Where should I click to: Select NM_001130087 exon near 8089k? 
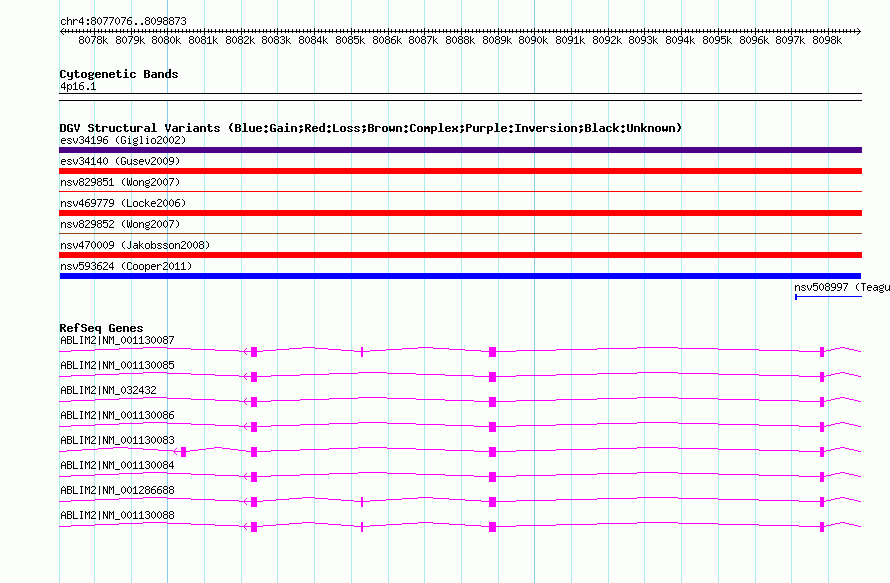click(x=492, y=352)
